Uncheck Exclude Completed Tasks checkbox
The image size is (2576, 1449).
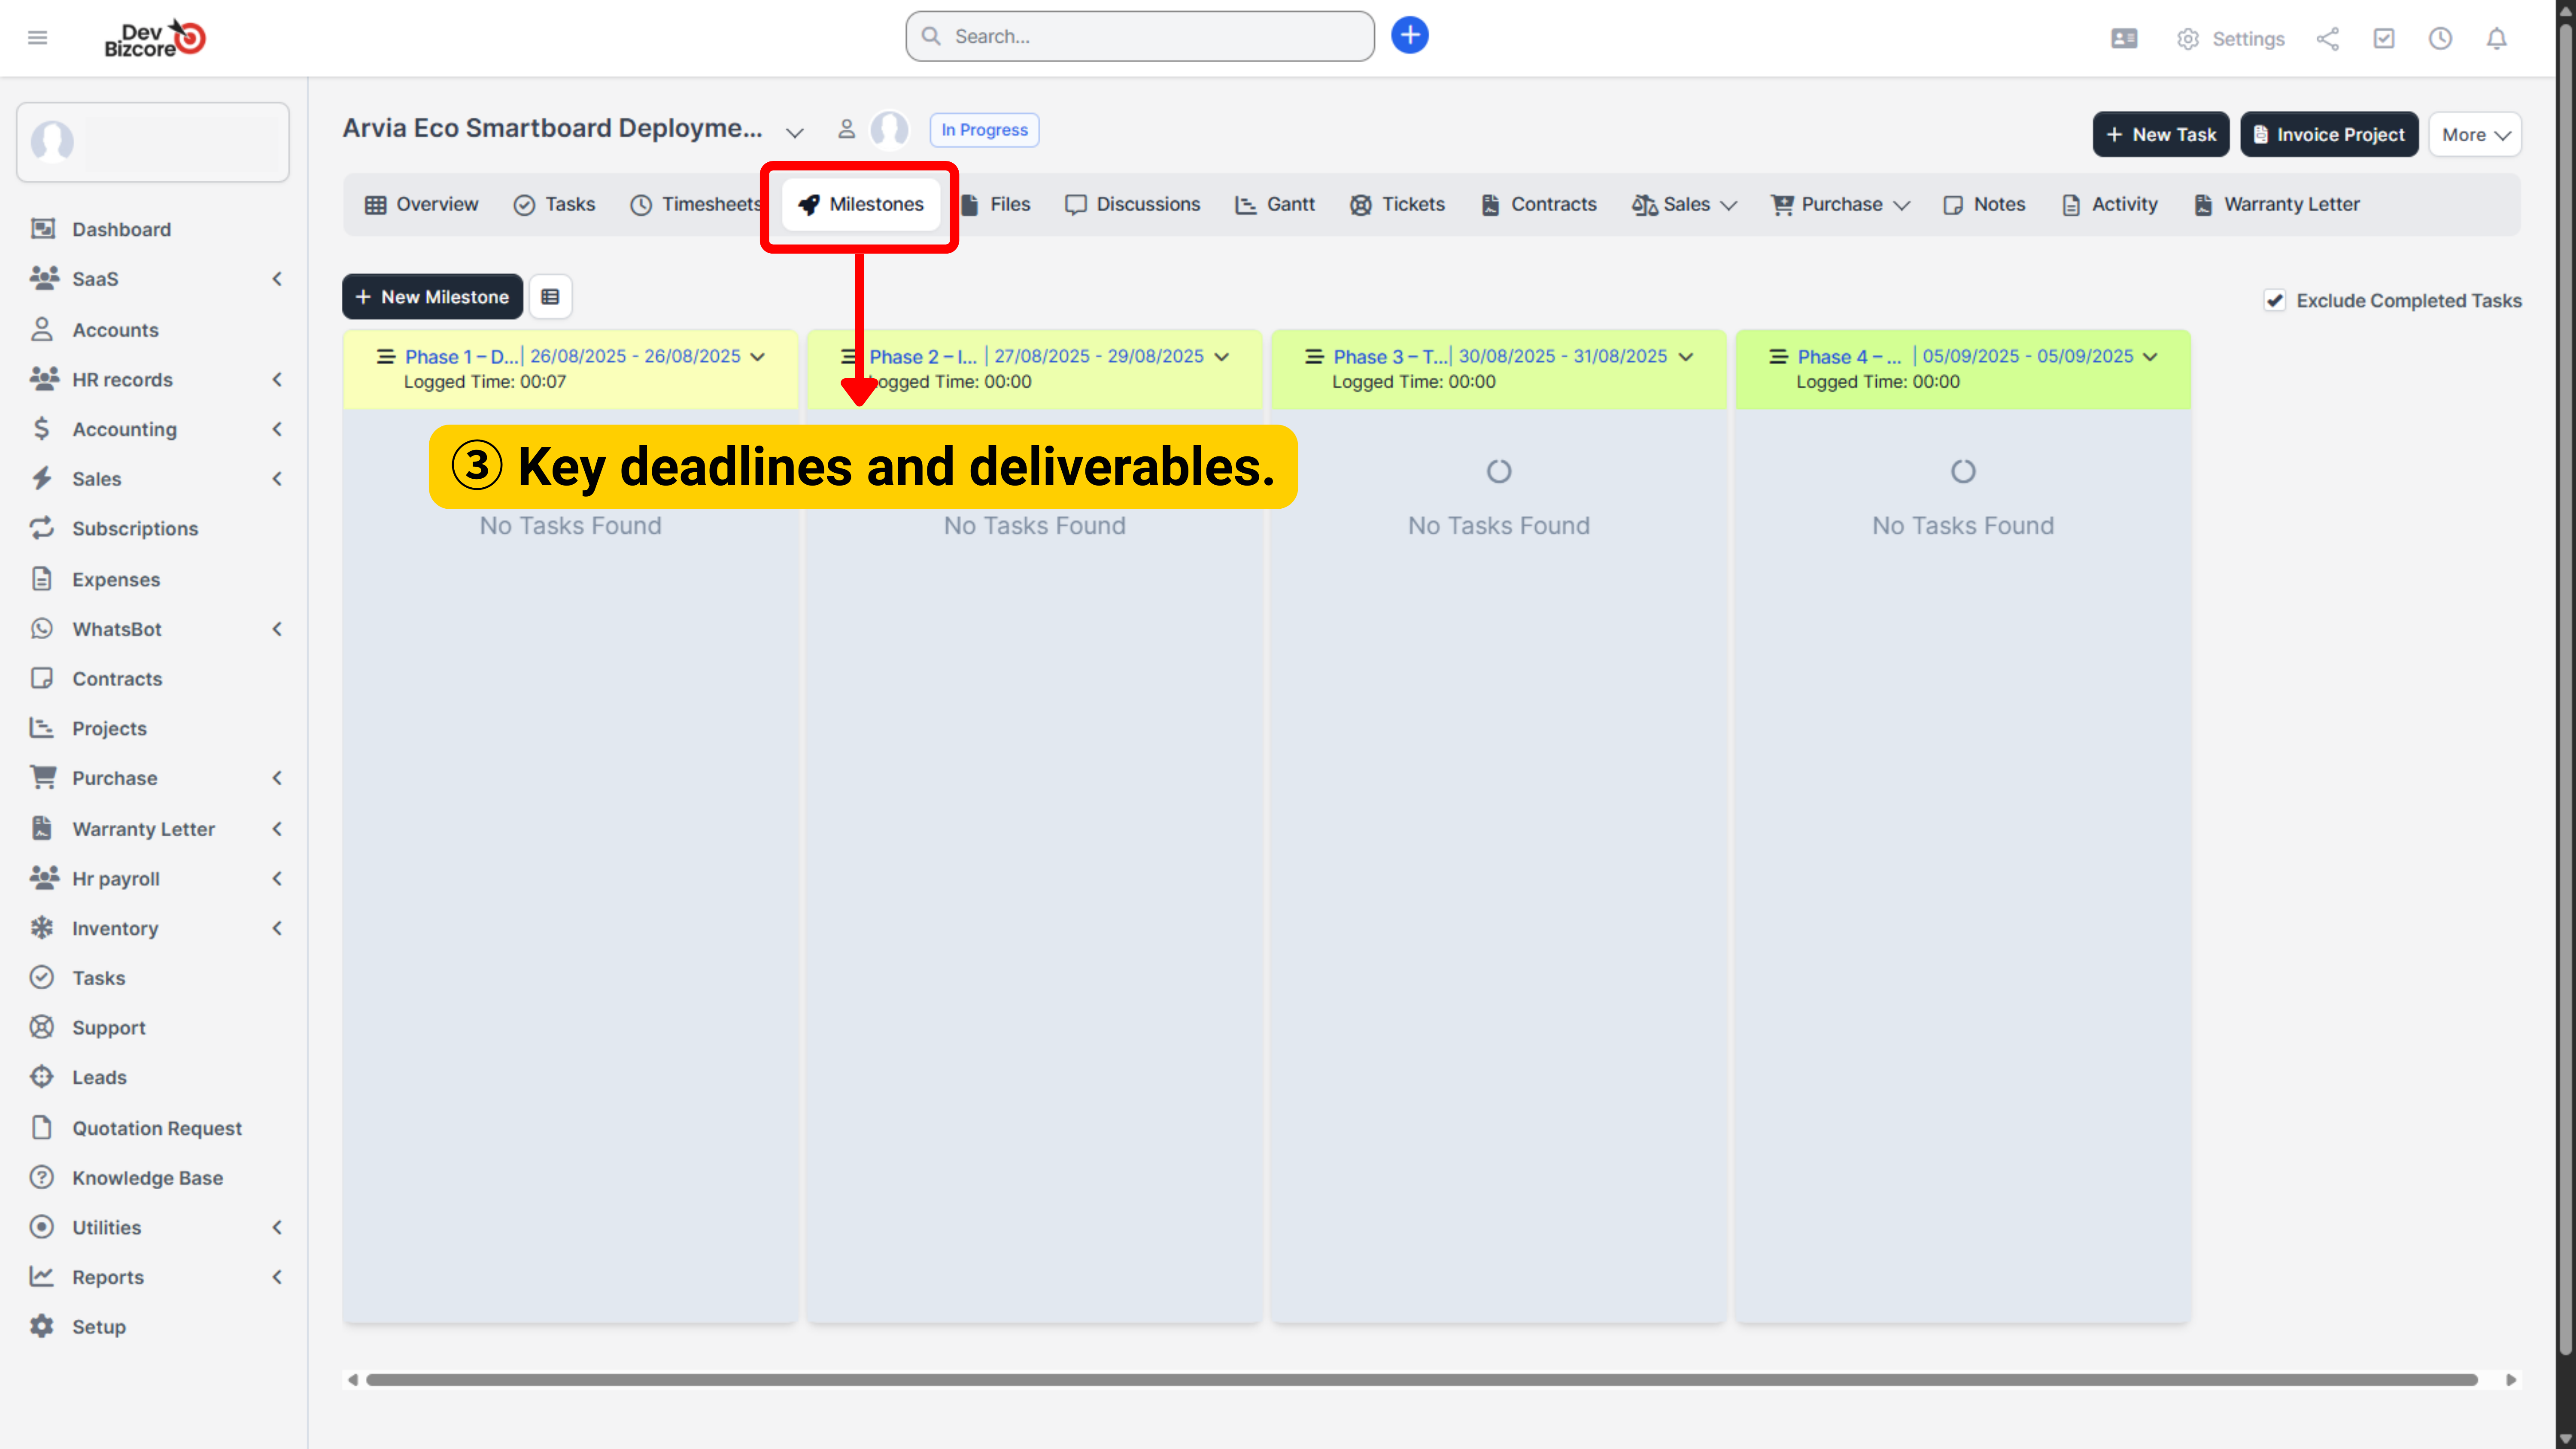(2275, 301)
